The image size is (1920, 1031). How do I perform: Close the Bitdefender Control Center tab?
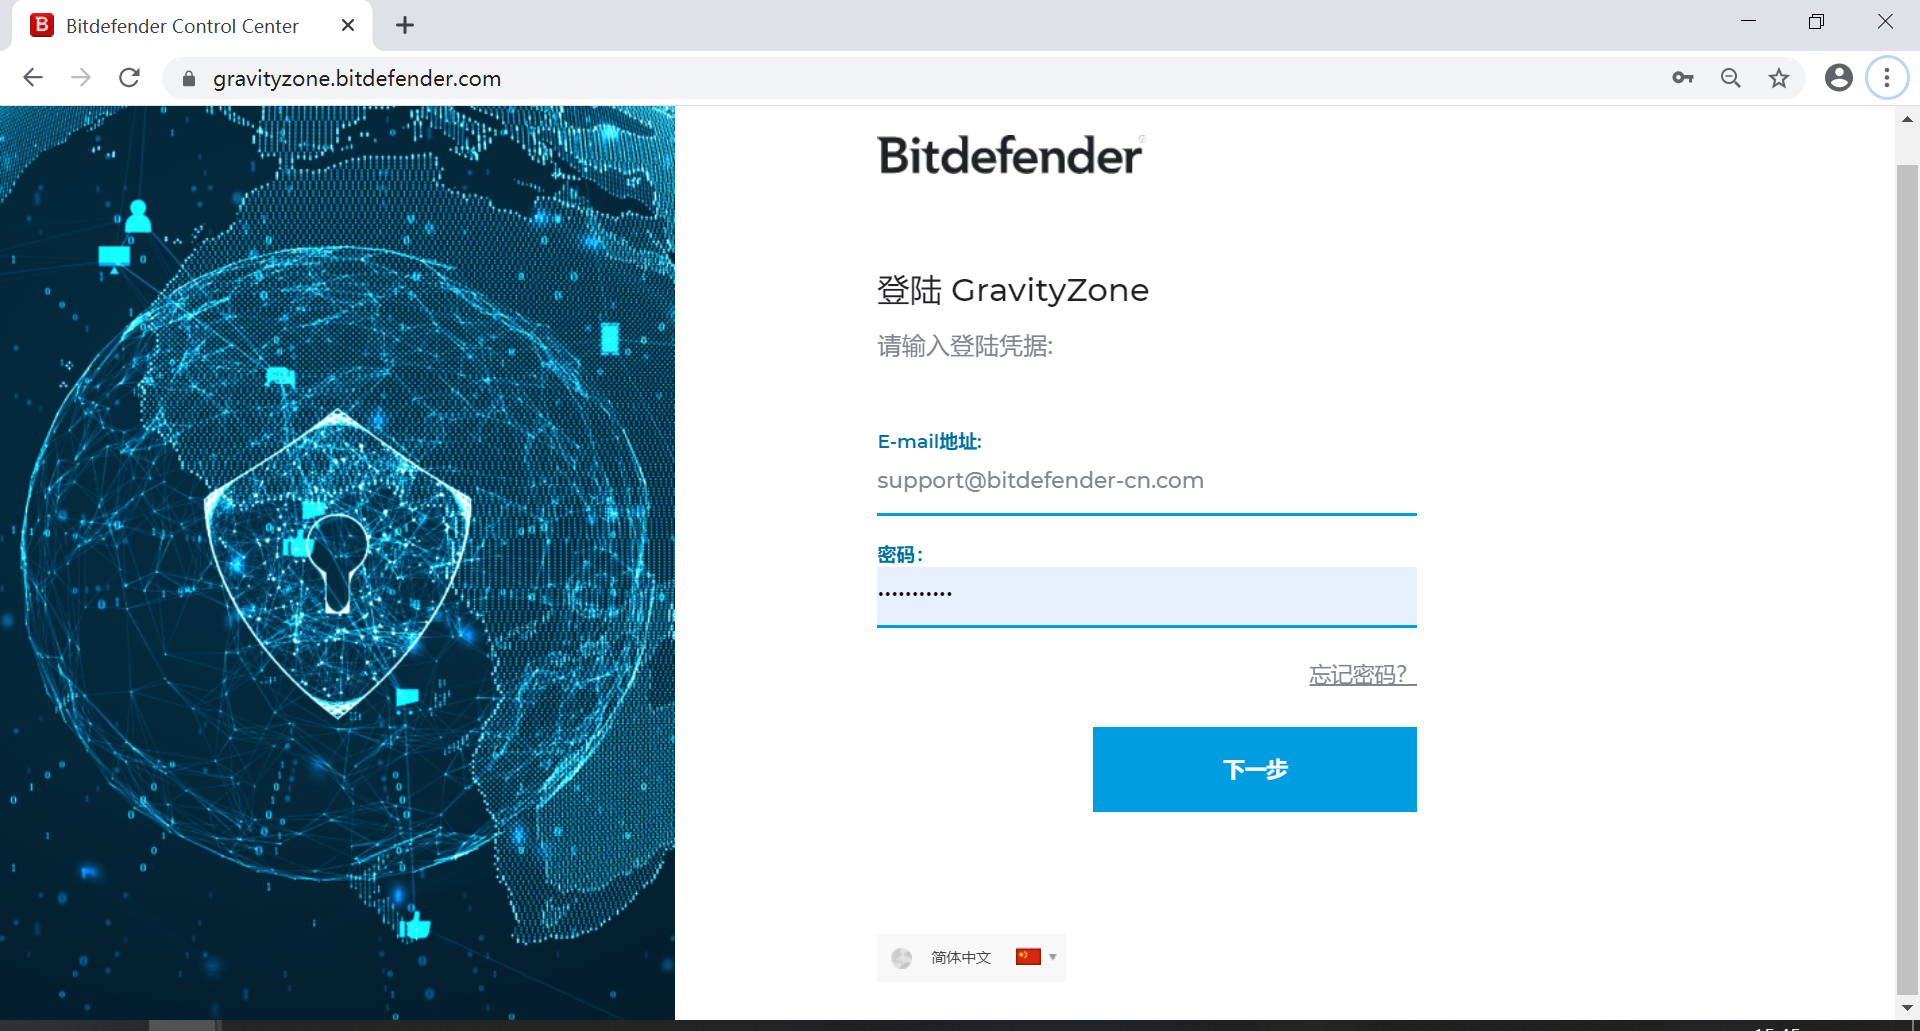[348, 26]
